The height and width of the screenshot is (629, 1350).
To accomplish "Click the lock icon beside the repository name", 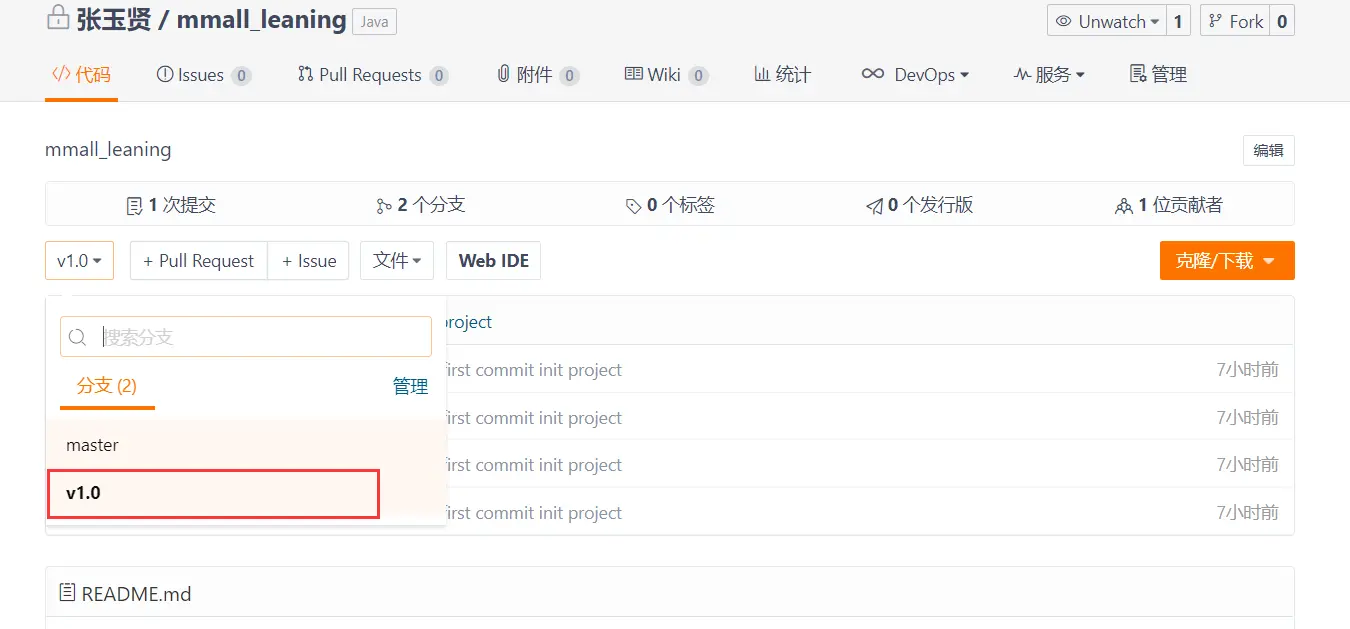I will pyautogui.click(x=58, y=17).
